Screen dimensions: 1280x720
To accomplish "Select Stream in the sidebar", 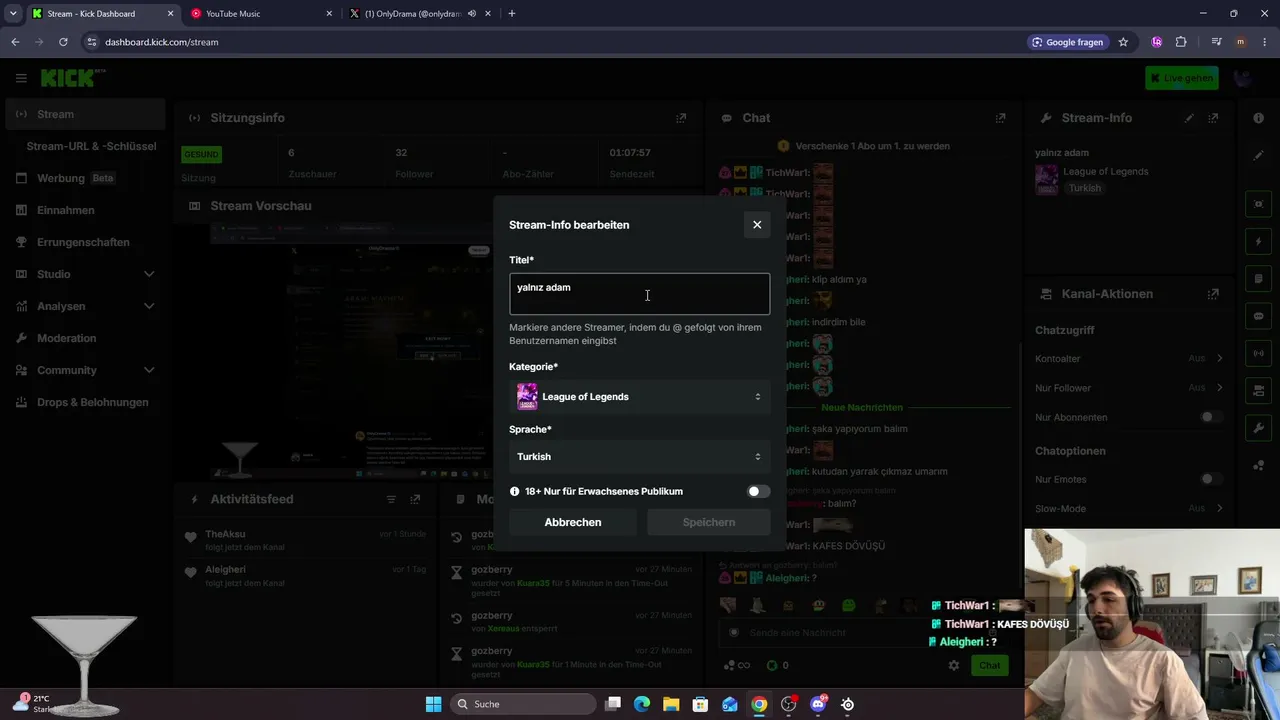I will click(x=84, y=114).
